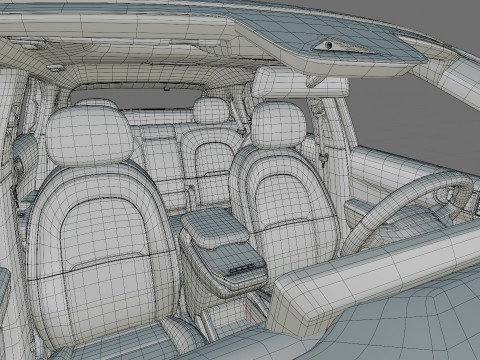
Task: Select the large foreground seat's headrest
Action: (x=89, y=135)
